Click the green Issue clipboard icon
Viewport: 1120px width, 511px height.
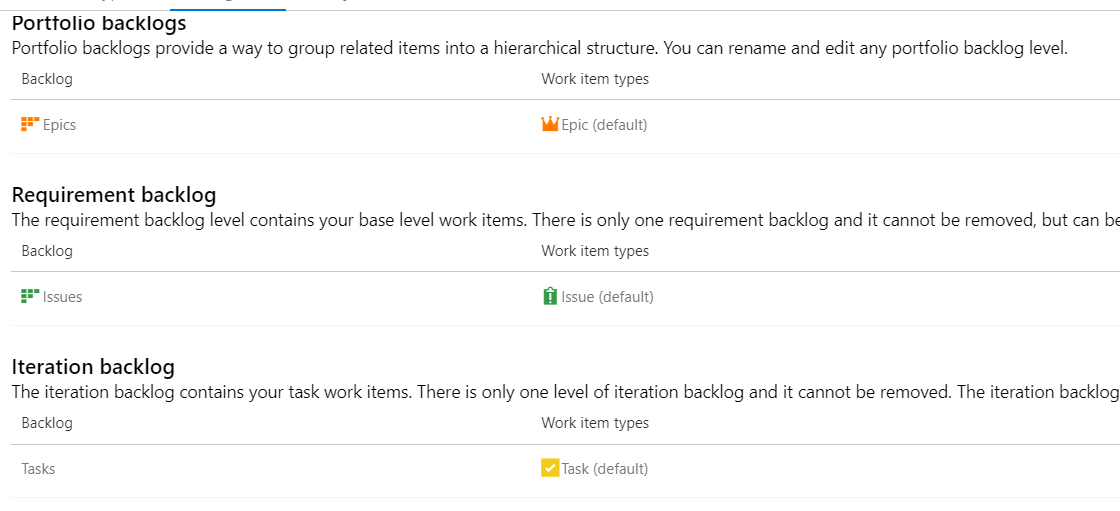click(x=550, y=296)
